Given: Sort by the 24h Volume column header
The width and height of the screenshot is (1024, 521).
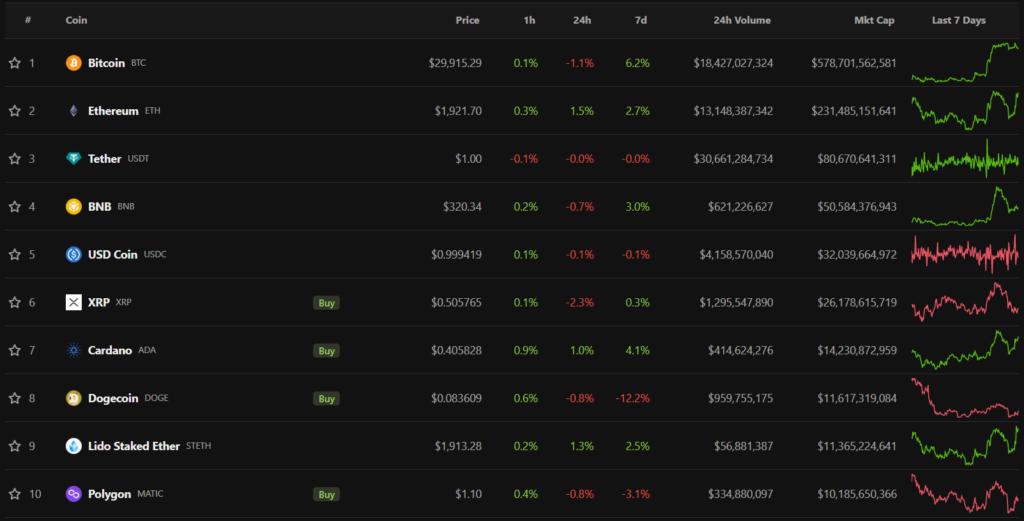Looking at the screenshot, I should coord(742,20).
